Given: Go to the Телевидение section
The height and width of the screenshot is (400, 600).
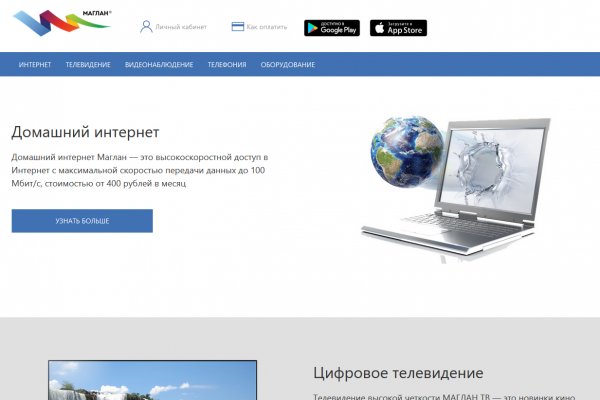Looking at the screenshot, I should coord(88,65).
